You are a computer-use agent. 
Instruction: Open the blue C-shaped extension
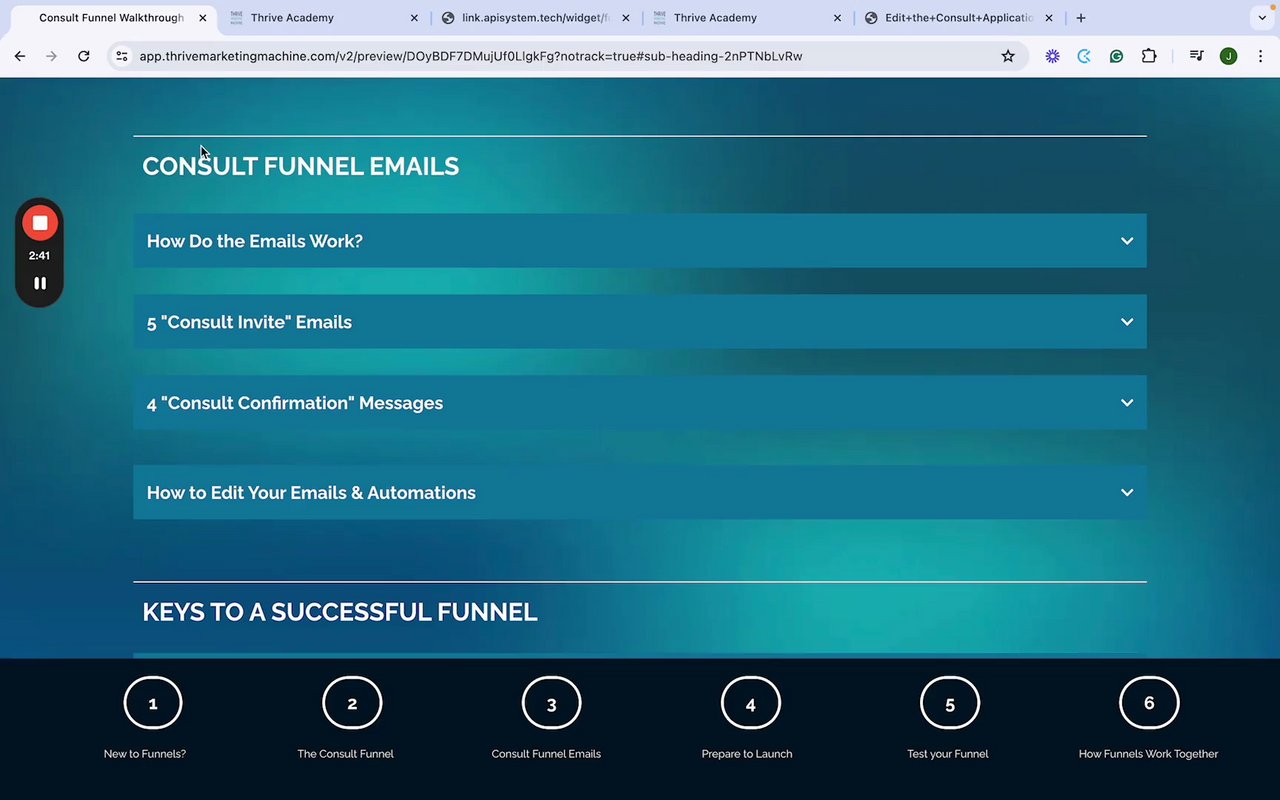[x=1084, y=56]
